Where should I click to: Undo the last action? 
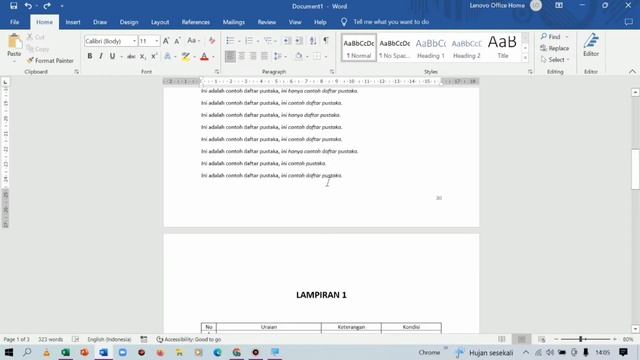(28, 6)
